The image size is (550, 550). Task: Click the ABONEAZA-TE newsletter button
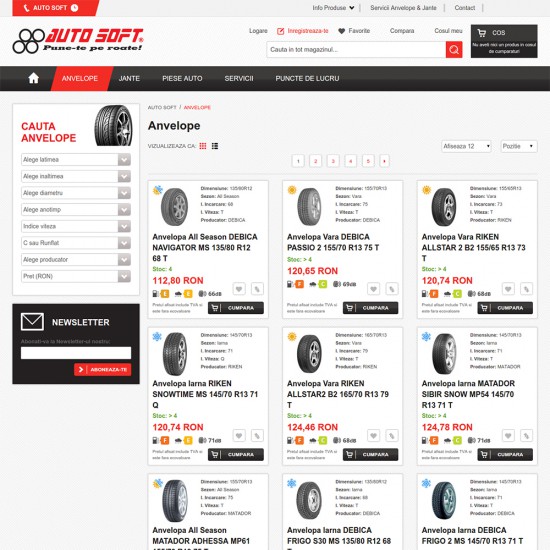pos(103,370)
